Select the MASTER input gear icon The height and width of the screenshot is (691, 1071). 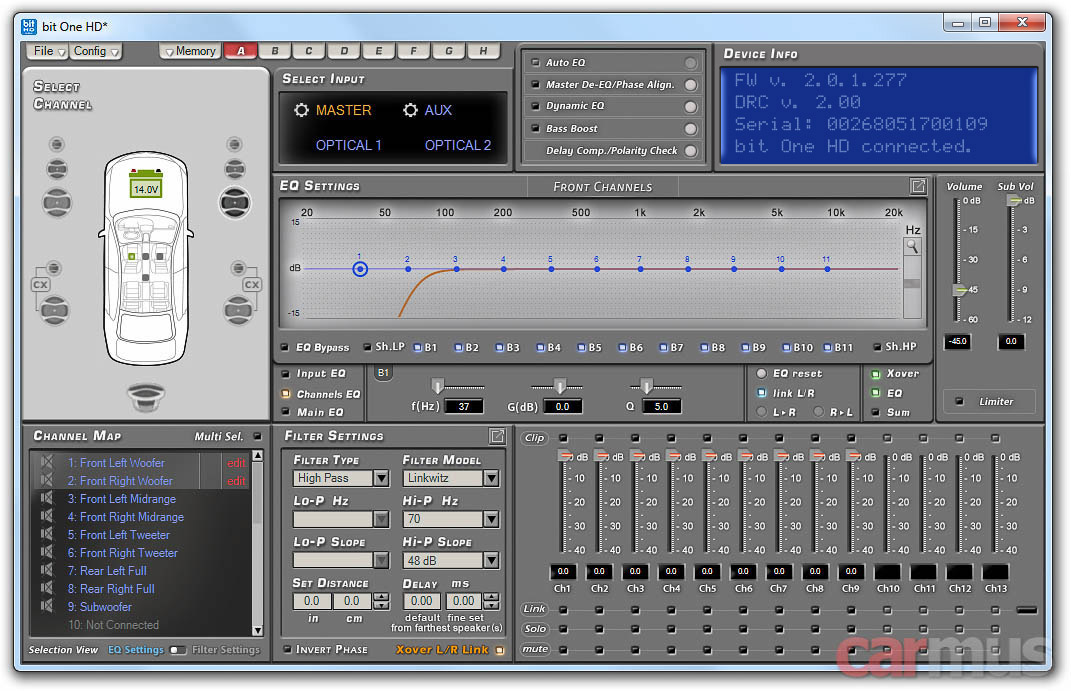tap(301, 110)
